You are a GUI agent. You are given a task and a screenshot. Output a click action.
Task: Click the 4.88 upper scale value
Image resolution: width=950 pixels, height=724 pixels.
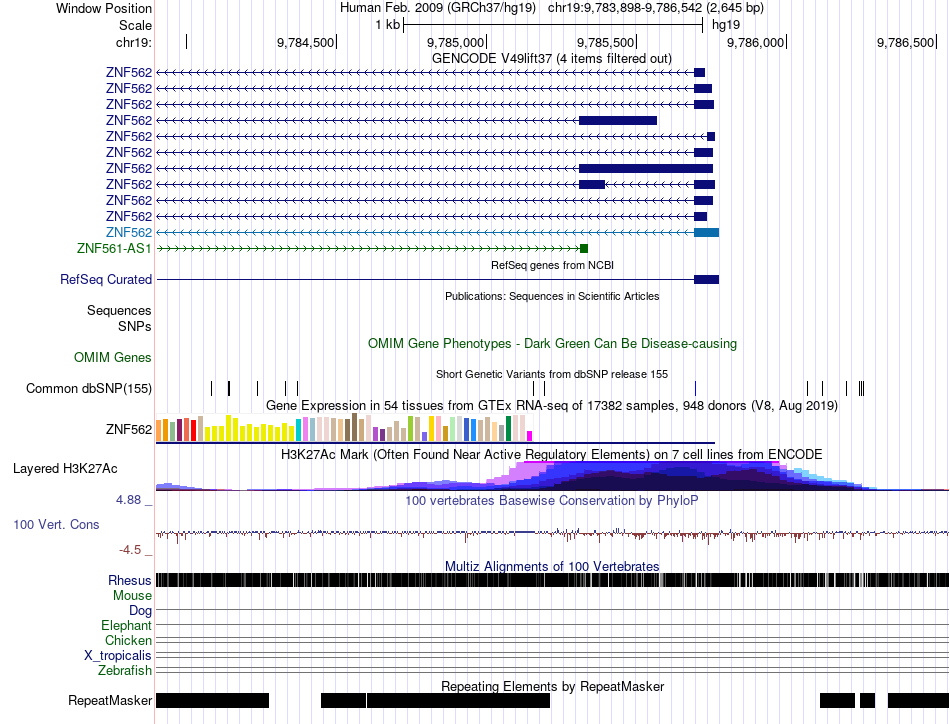128,500
